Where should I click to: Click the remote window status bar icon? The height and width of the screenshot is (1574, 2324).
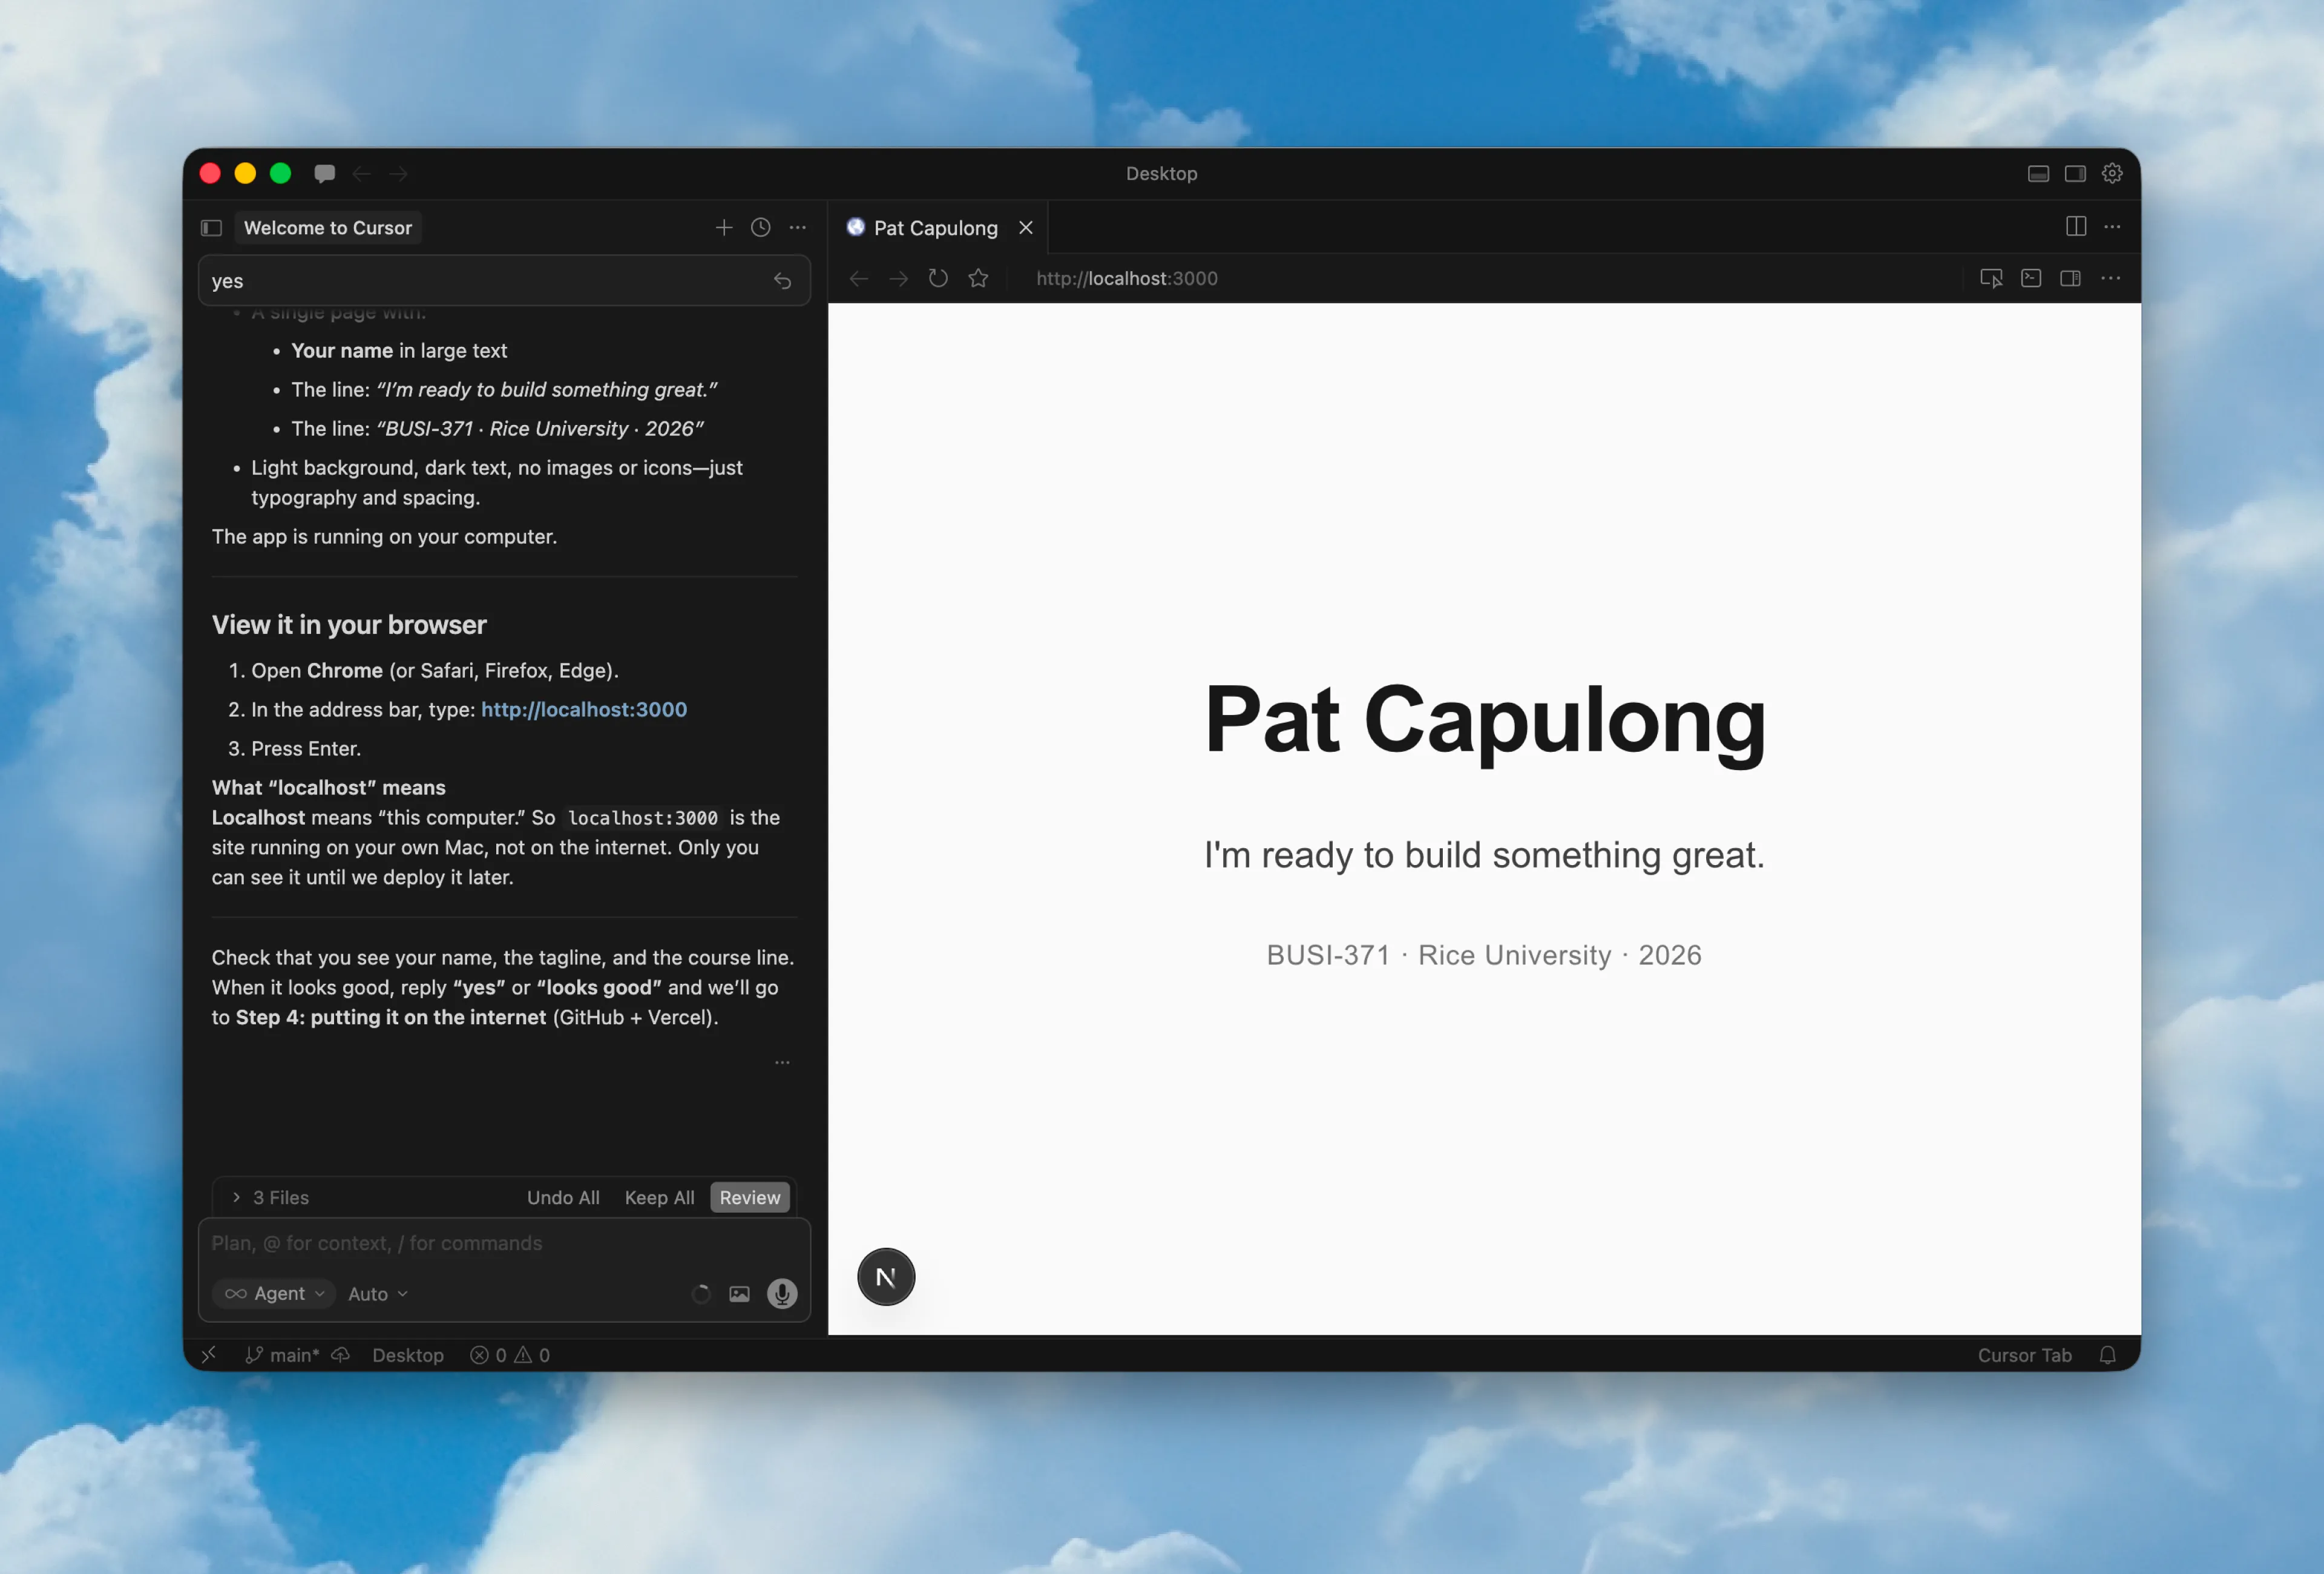point(208,1355)
